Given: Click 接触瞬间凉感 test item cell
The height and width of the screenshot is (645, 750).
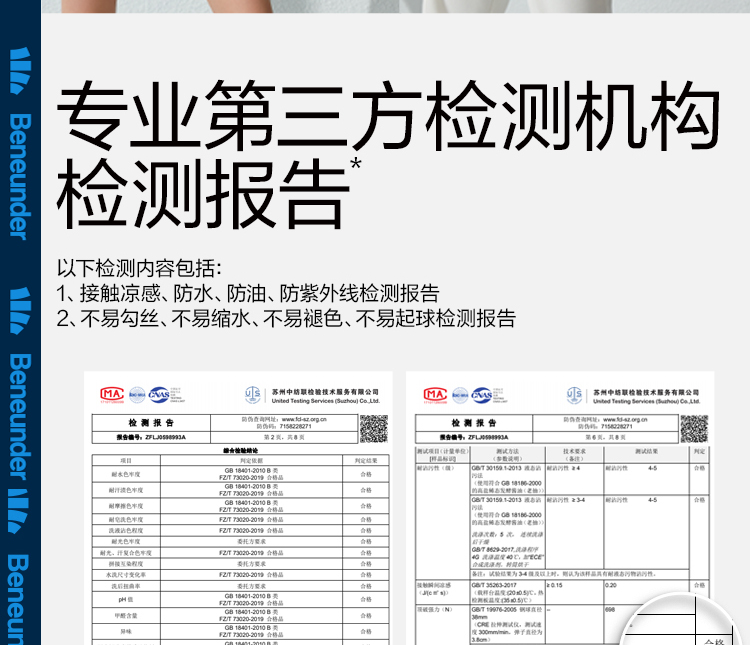Looking at the screenshot, I should point(443,592).
